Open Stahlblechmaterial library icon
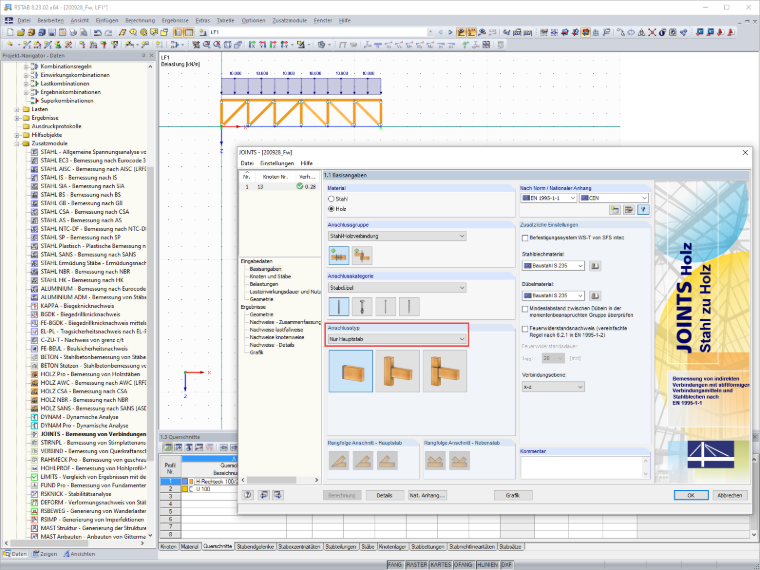Image resolution: width=760 pixels, height=570 pixels. (x=595, y=266)
